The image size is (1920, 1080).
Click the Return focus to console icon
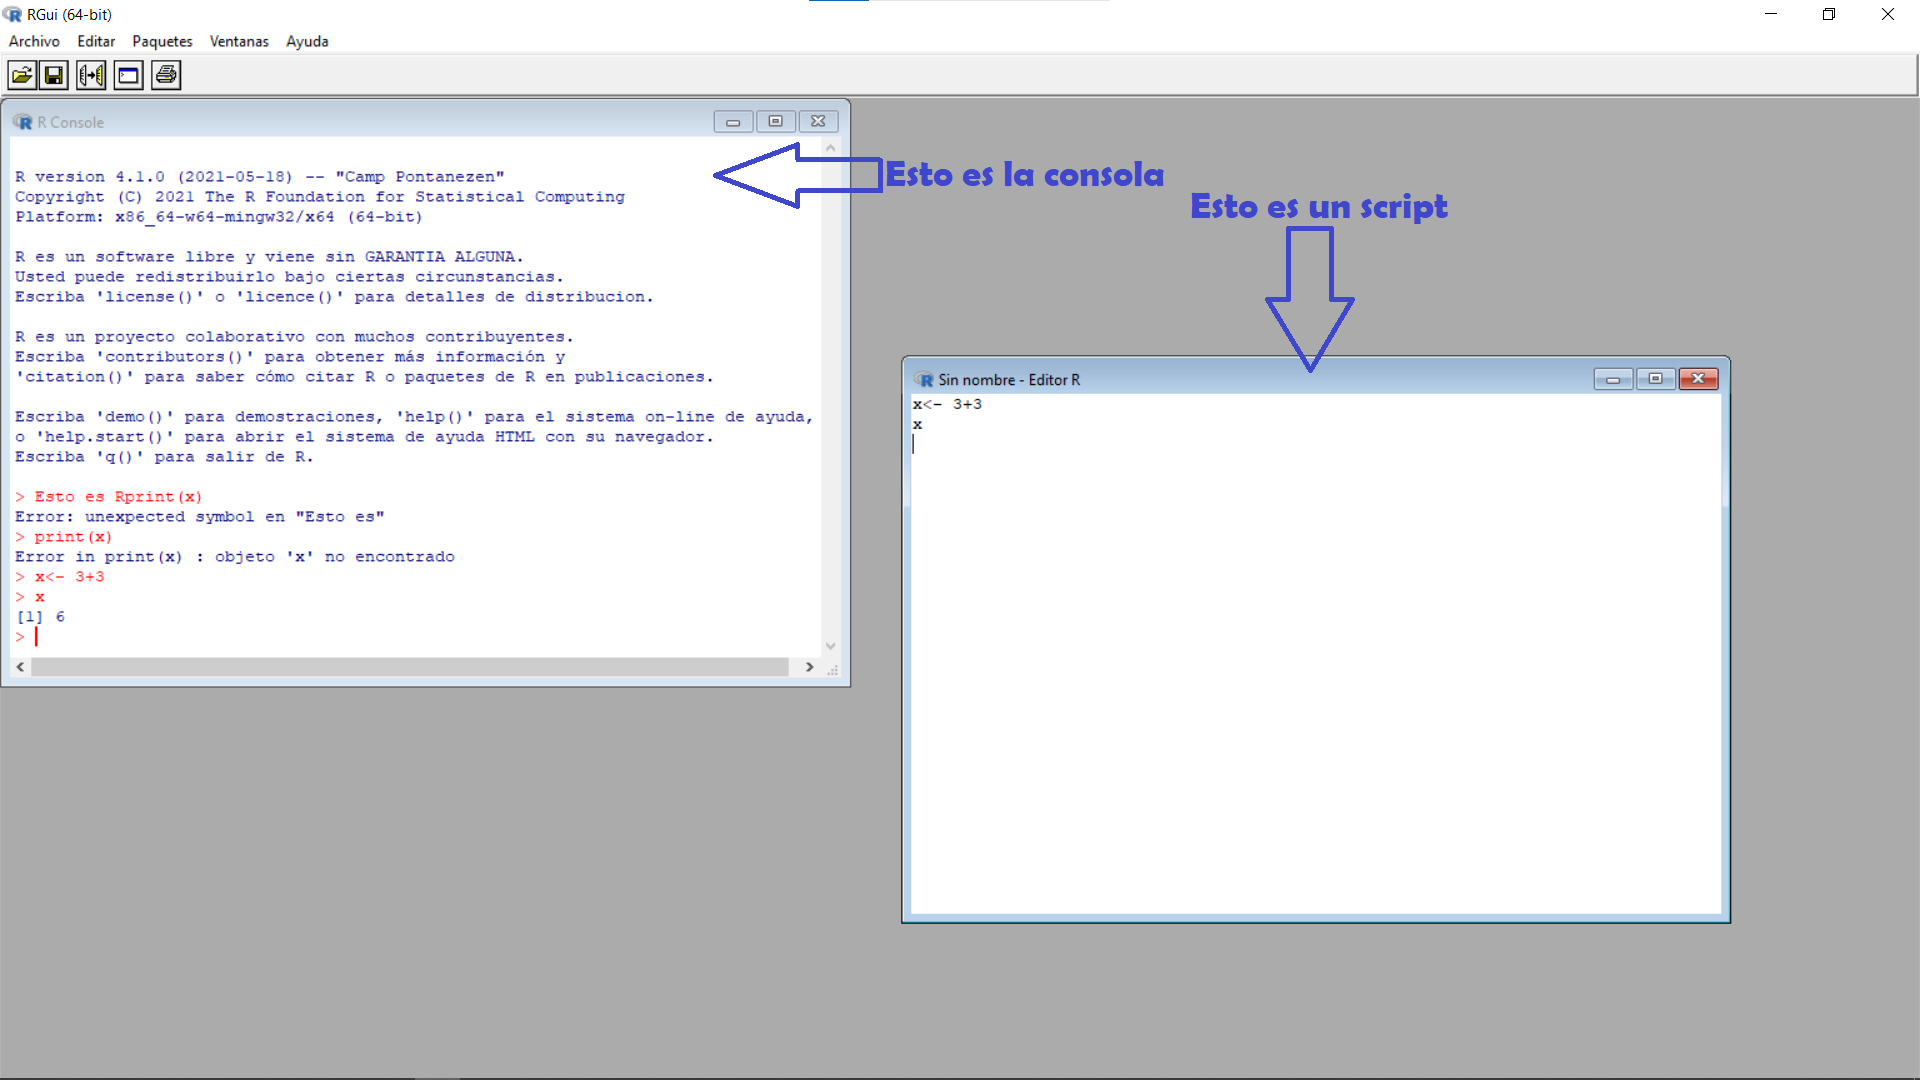pyautogui.click(x=128, y=75)
